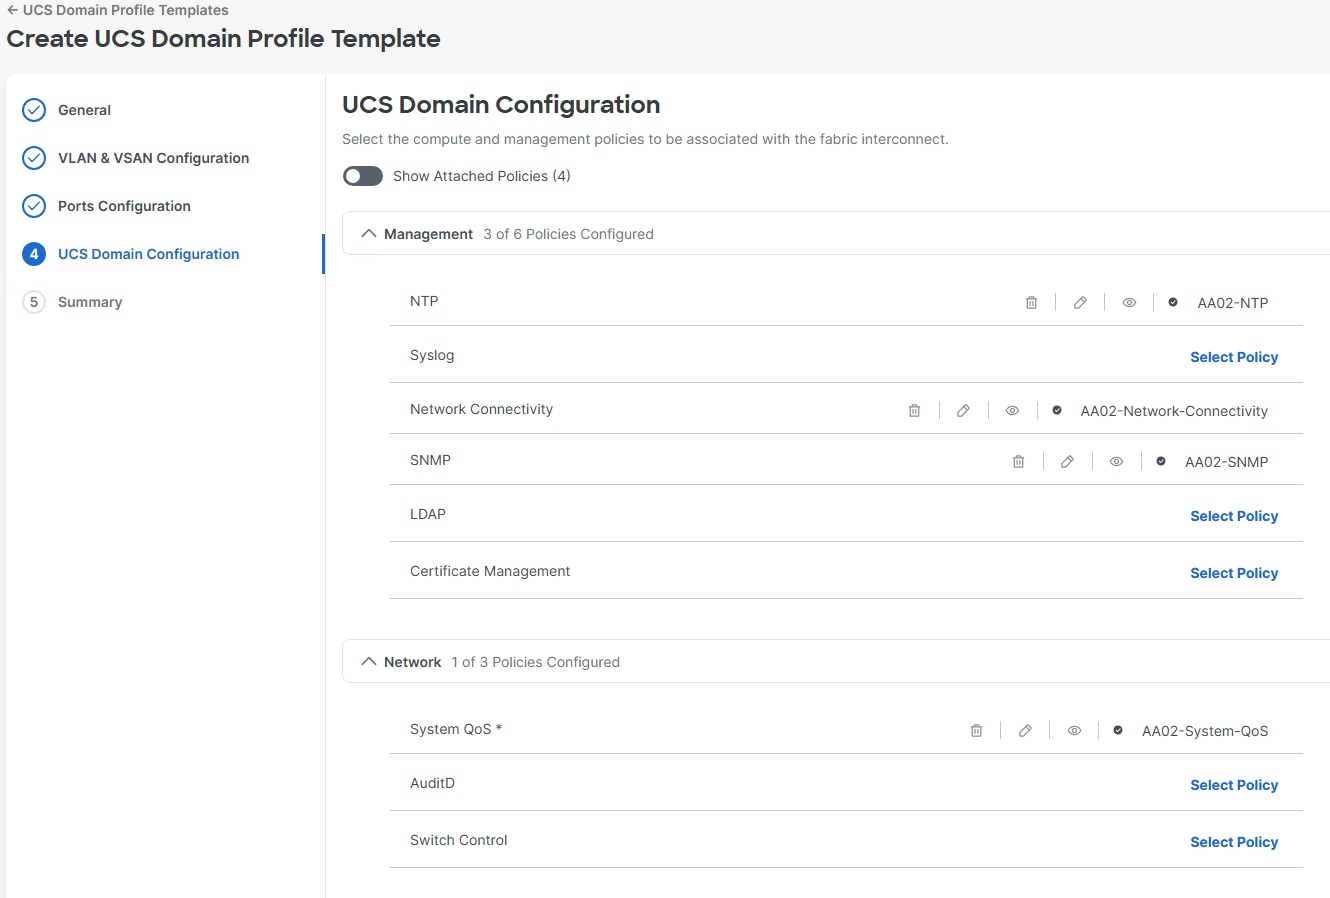Edit the NTP policy with pencil icon
This screenshot has width=1330, height=898.
1080,303
